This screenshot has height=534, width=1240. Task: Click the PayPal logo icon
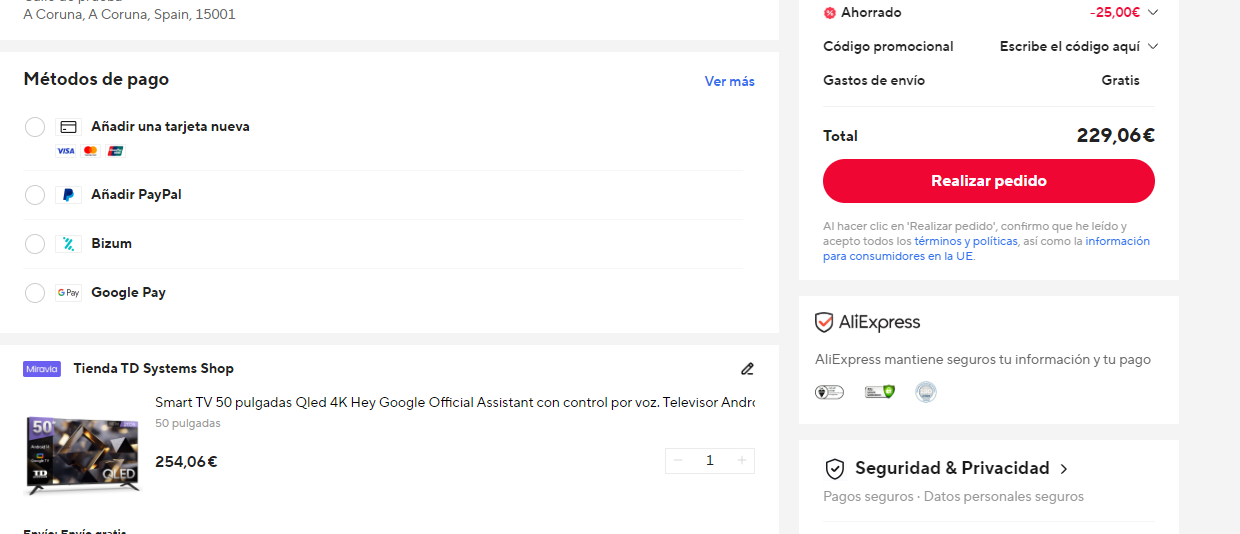[x=68, y=195]
